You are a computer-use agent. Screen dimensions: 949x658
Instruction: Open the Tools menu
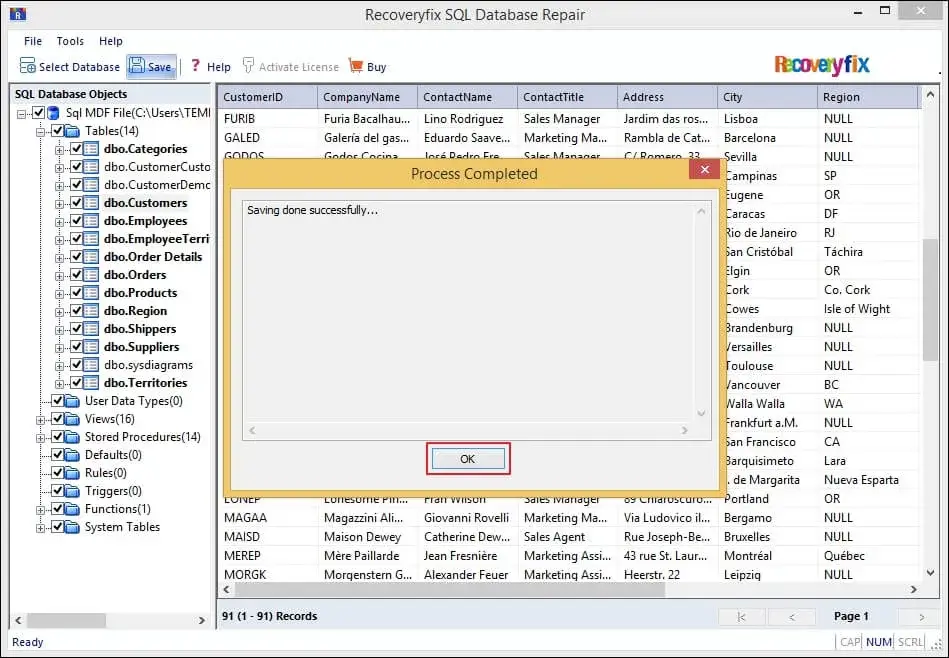click(x=70, y=41)
